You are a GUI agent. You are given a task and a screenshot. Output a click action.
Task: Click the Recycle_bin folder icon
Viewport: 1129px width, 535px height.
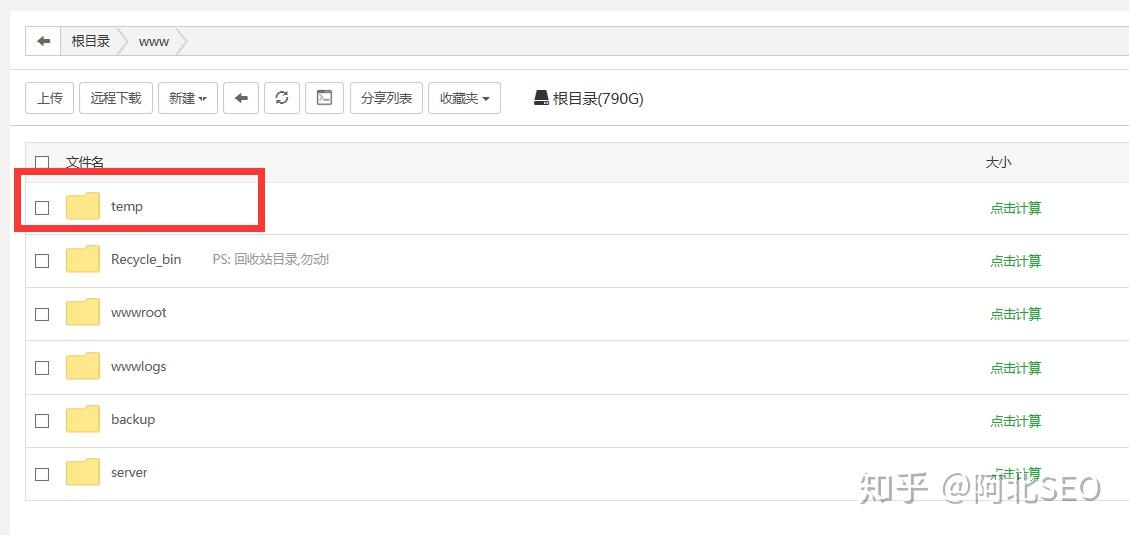[83, 259]
